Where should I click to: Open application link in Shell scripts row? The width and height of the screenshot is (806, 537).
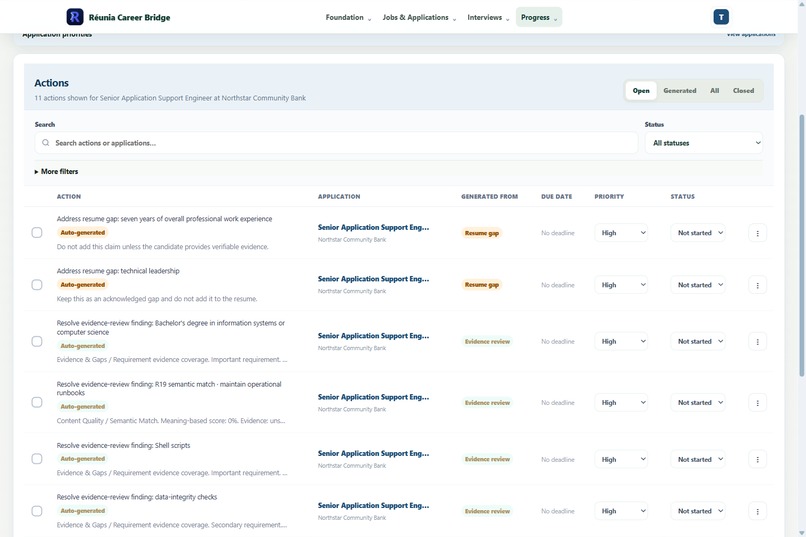click(x=373, y=453)
